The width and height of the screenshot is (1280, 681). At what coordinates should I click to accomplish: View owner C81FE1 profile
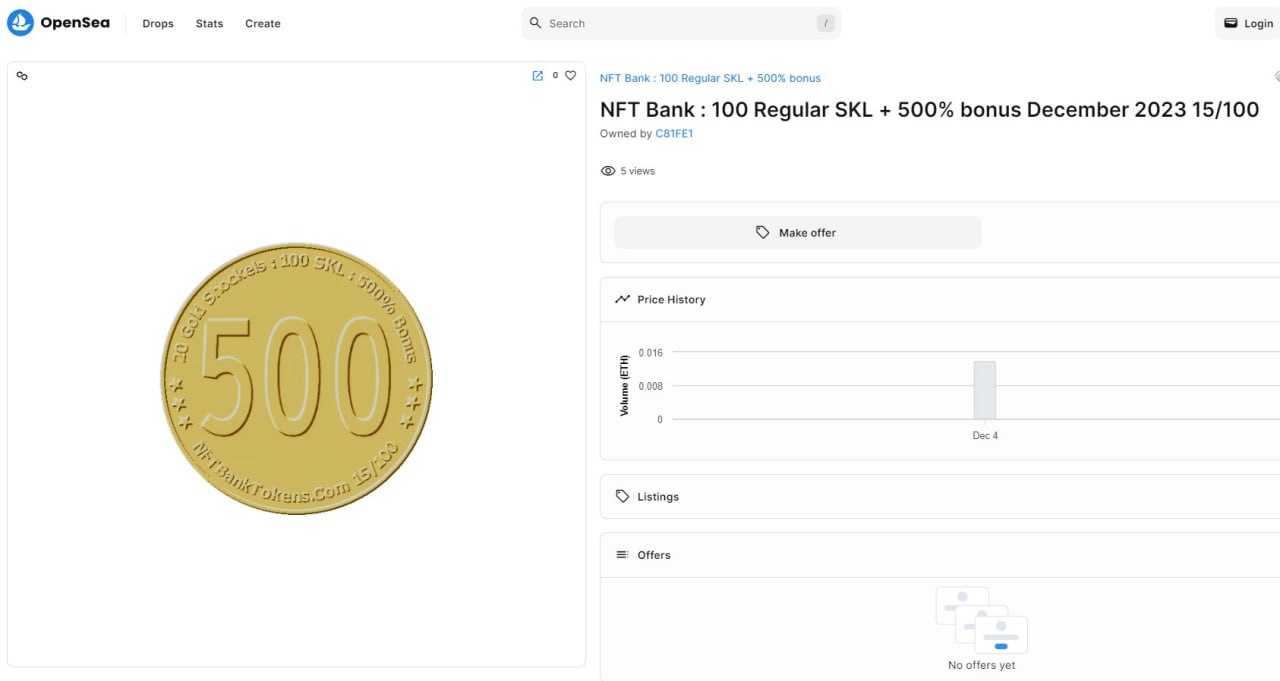click(x=674, y=133)
